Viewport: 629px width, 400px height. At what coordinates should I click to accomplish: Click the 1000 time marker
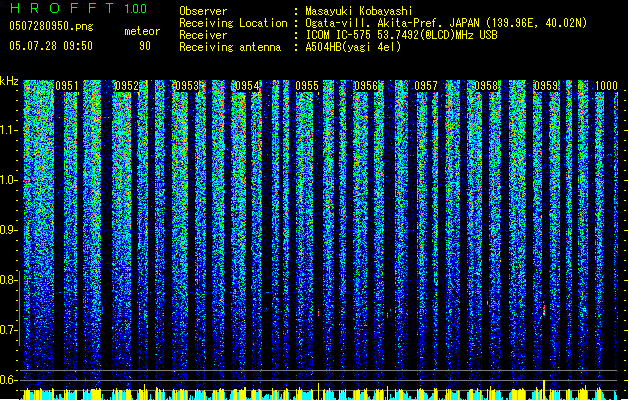pos(606,86)
